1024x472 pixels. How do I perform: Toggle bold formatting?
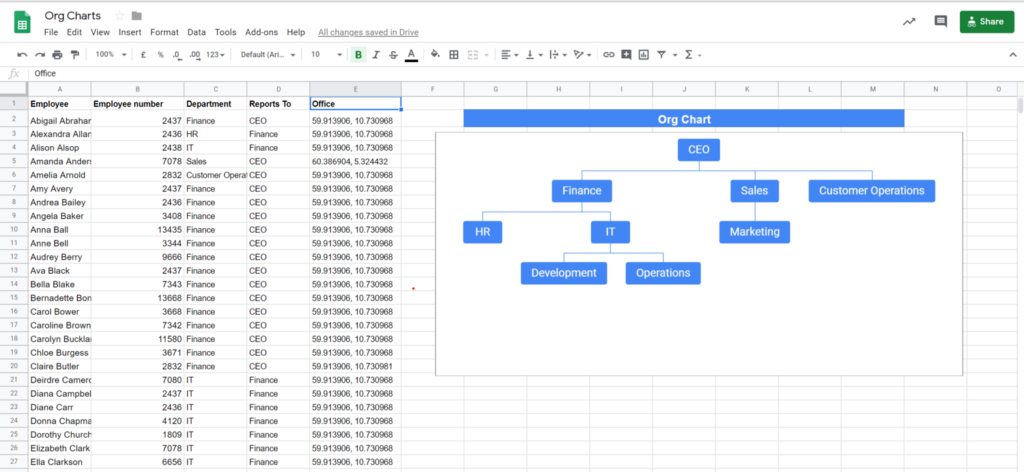tap(358, 55)
